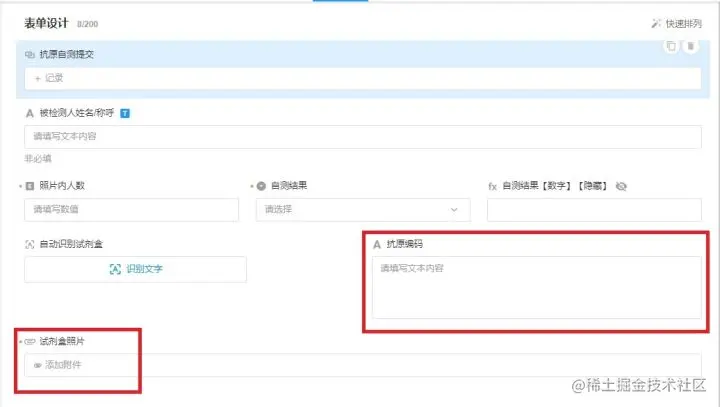Click the A text icon beside 被检测人姓名/称呼
This screenshot has width=720, height=407.
tap(29, 113)
